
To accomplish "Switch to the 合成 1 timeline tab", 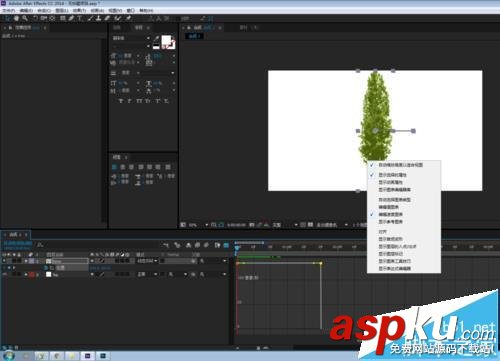I will [16, 235].
